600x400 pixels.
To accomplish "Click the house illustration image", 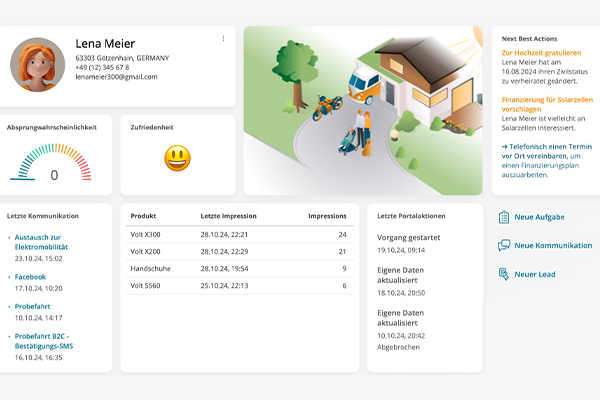I will coord(363,111).
